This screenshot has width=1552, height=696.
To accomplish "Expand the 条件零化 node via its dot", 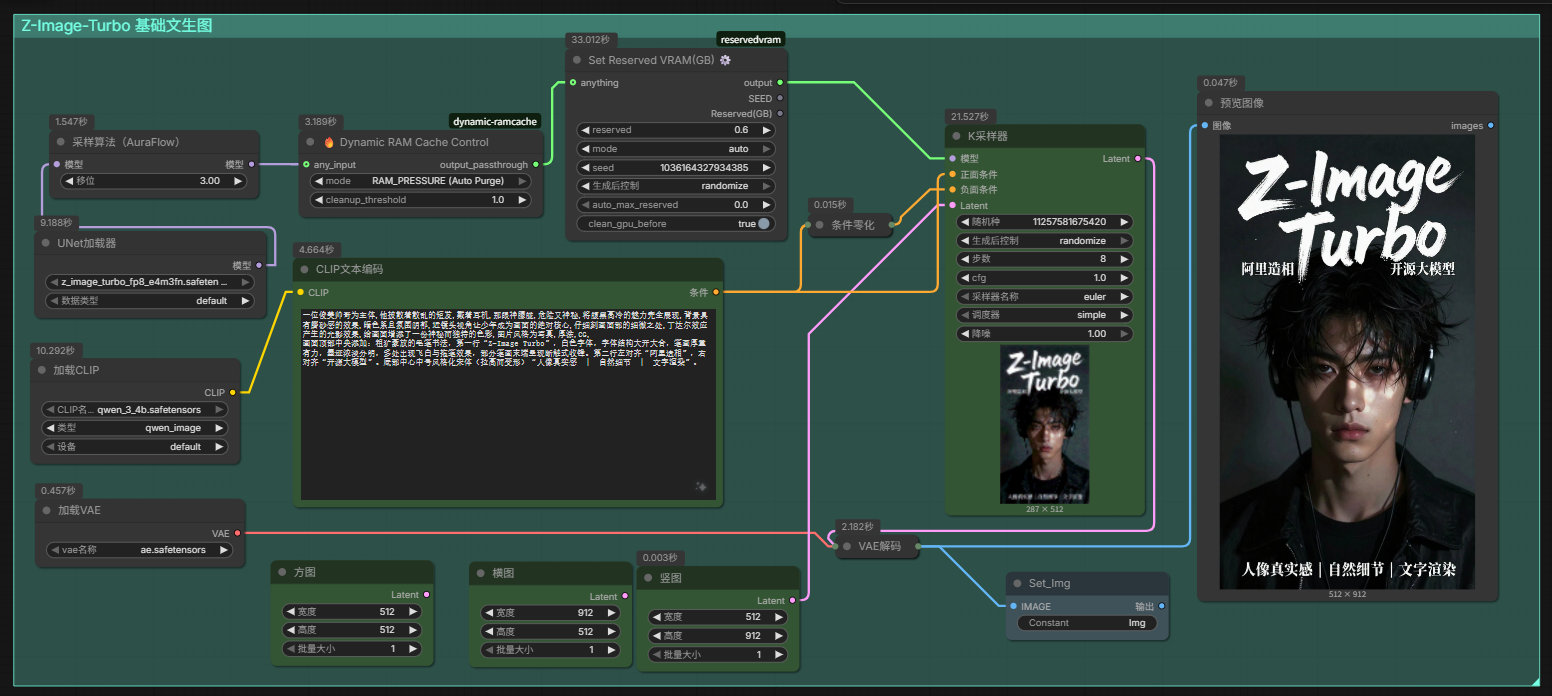I will pyautogui.click(x=821, y=225).
